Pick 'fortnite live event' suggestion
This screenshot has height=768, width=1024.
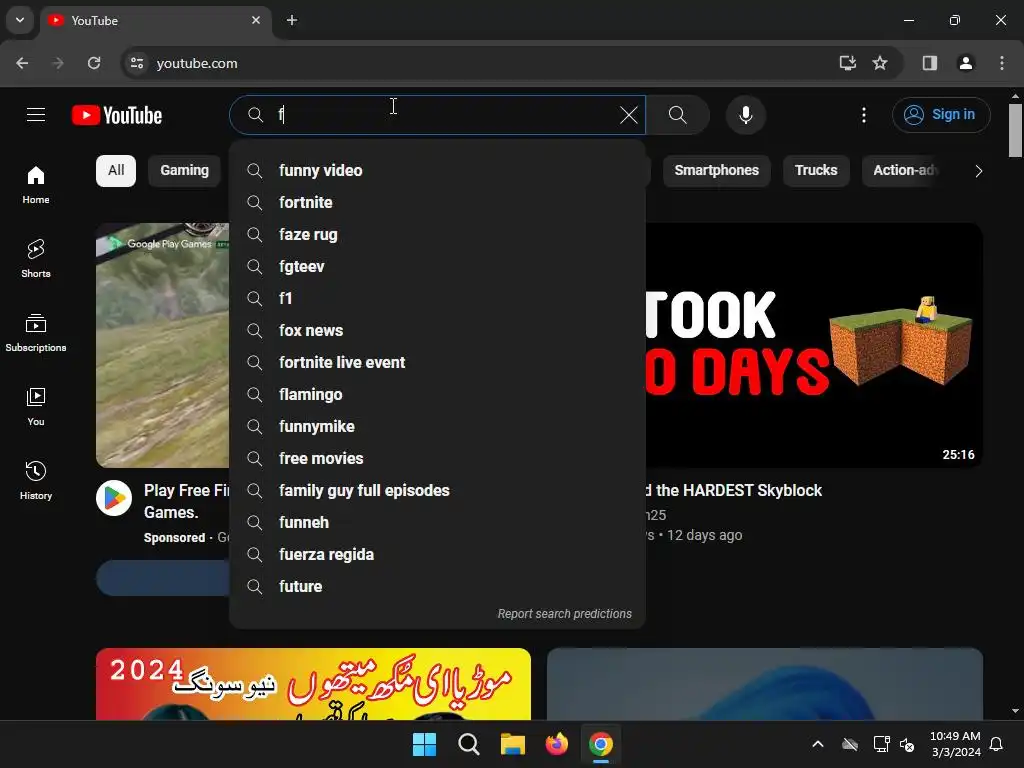(437, 362)
